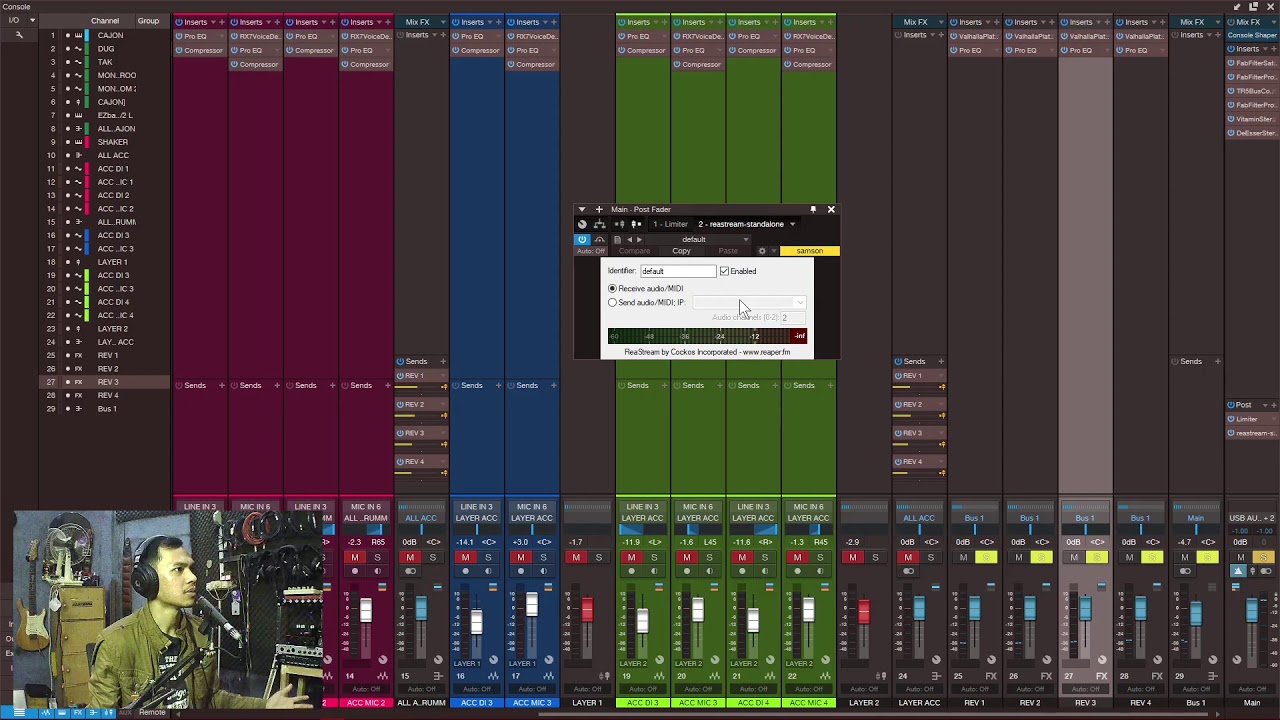
Task: Select Send audio/MIDI; IP radio option
Action: tap(613, 302)
